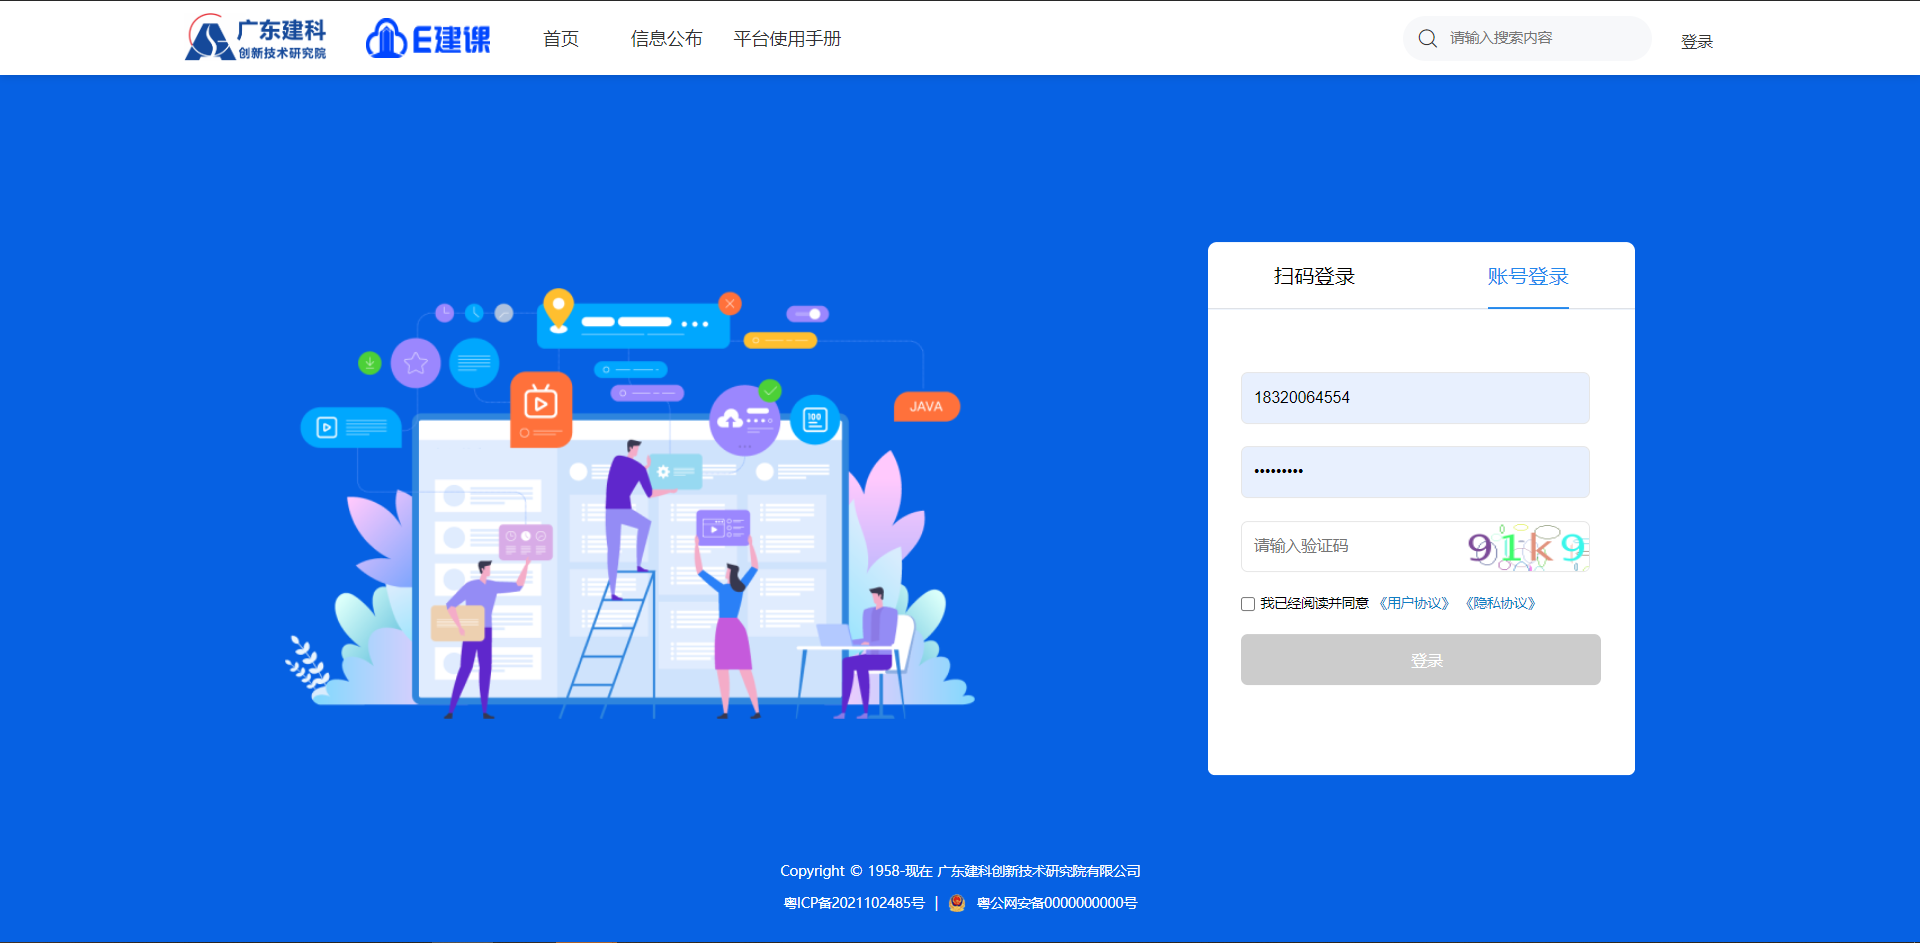1920x943 pixels.
Task: Open the 信息公布 navigation item
Action: 666,39
